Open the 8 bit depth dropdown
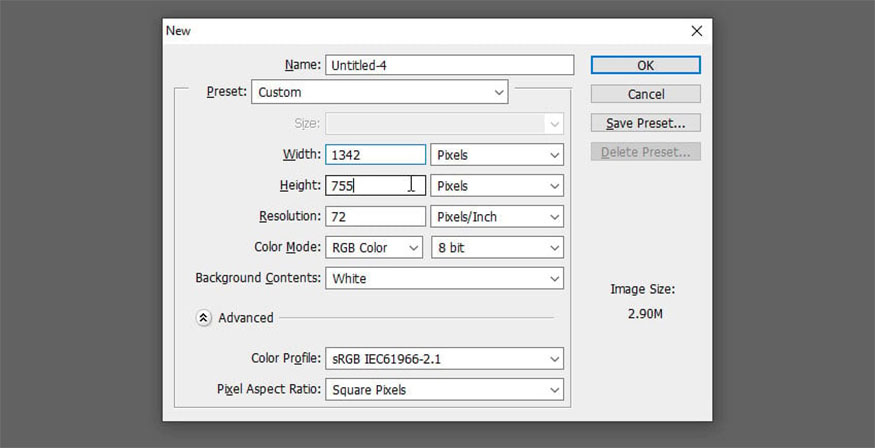Image resolution: width=875 pixels, height=448 pixels. point(497,247)
